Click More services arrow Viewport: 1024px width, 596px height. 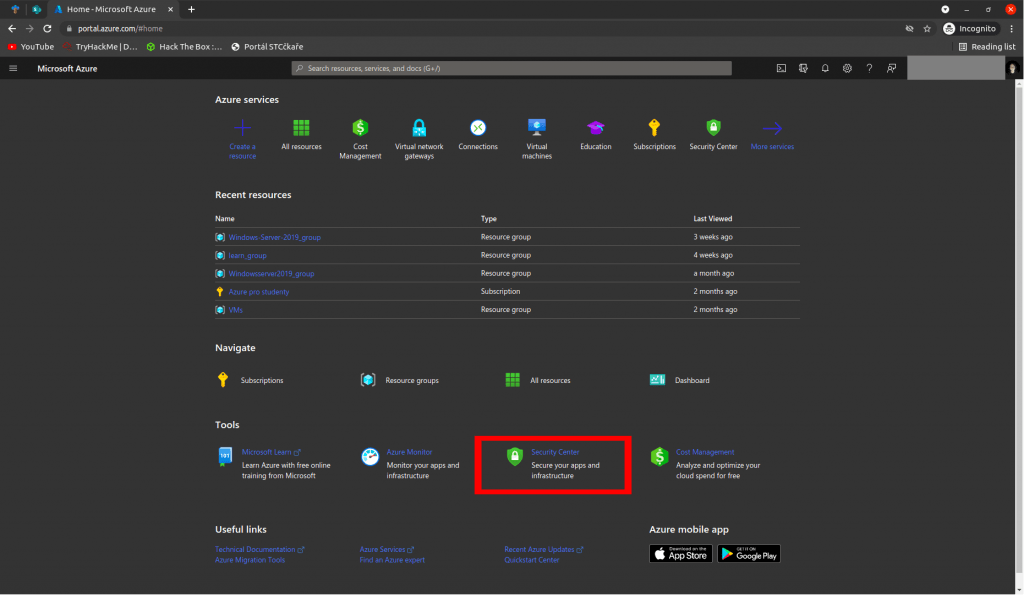click(x=772, y=128)
